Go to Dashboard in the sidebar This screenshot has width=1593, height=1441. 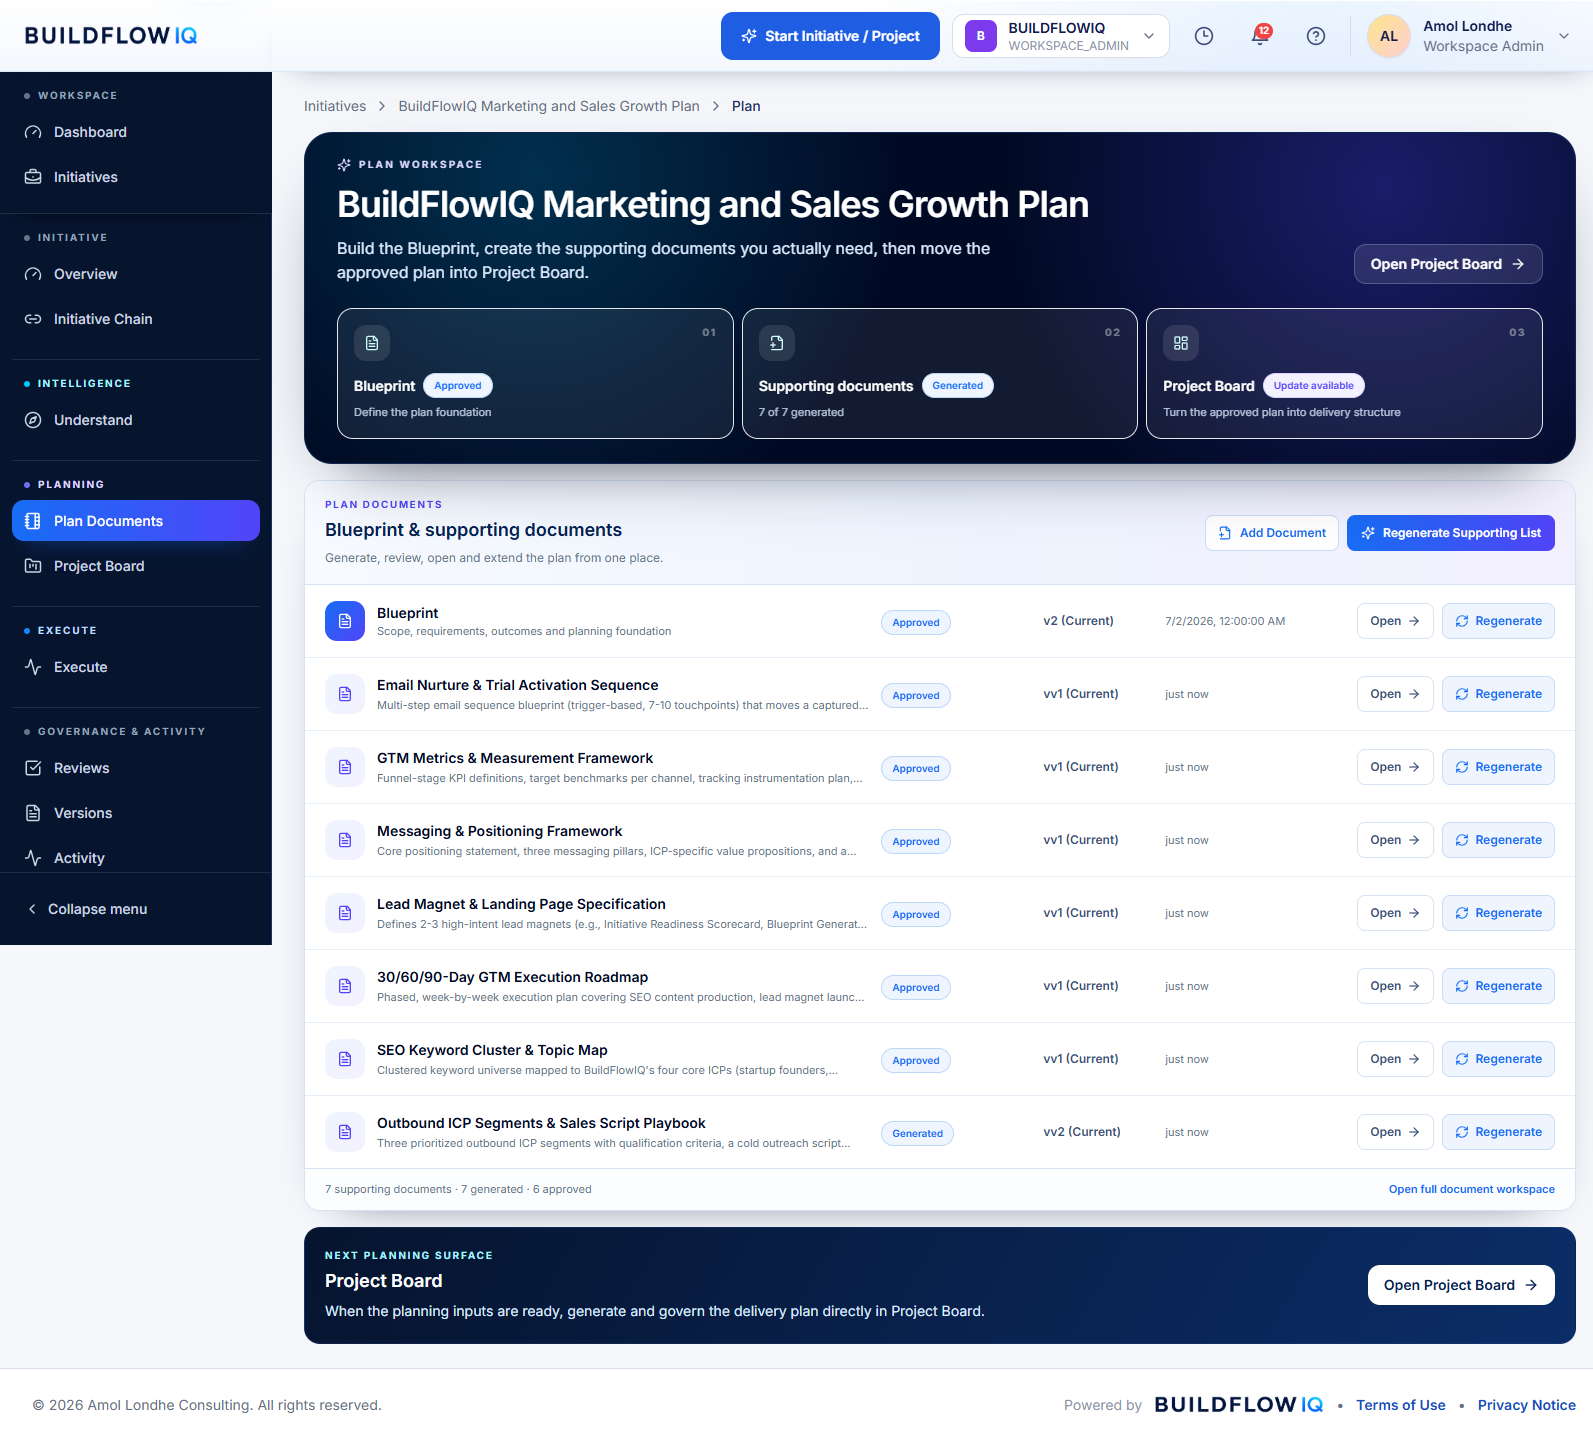[x=136, y=132]
